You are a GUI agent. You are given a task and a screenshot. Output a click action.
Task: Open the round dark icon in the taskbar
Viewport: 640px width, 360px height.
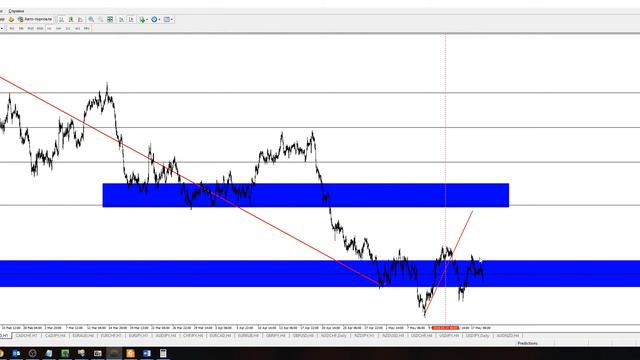pos(33,353)
